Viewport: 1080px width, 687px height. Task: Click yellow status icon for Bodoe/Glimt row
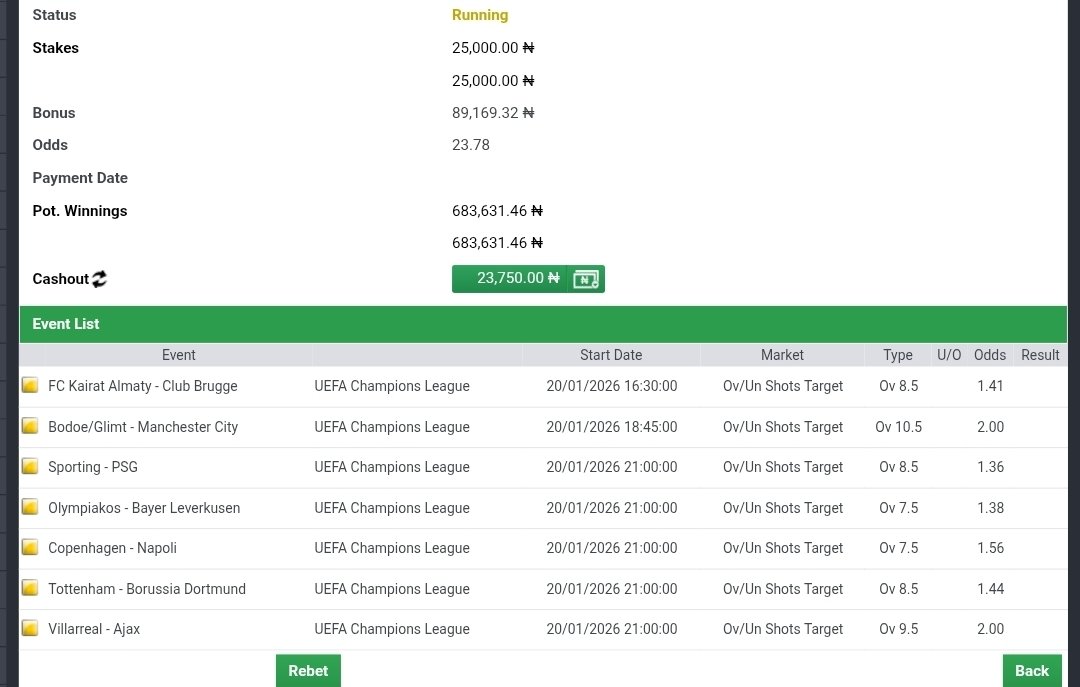click(x=30, y=426)
